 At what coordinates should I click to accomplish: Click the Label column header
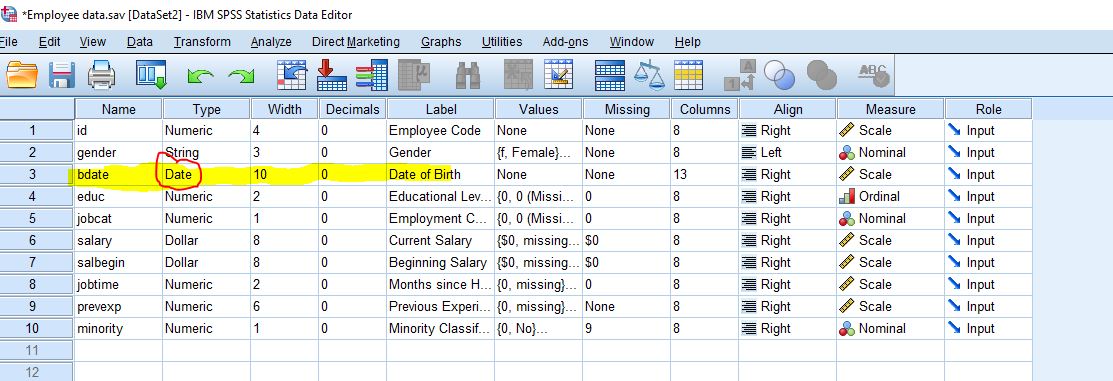tap(441, 109)
